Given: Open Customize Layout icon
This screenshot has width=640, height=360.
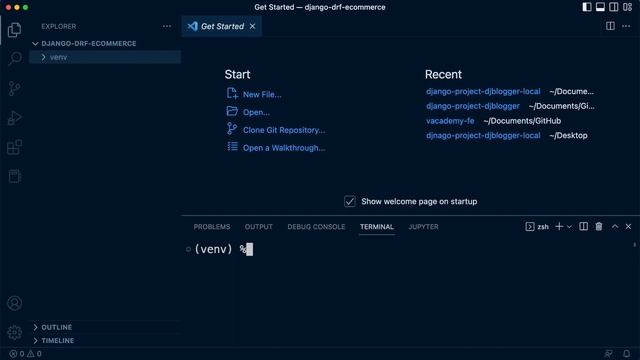Looking at the screenshot, I should pyautogui.click(x=628, y=7).
